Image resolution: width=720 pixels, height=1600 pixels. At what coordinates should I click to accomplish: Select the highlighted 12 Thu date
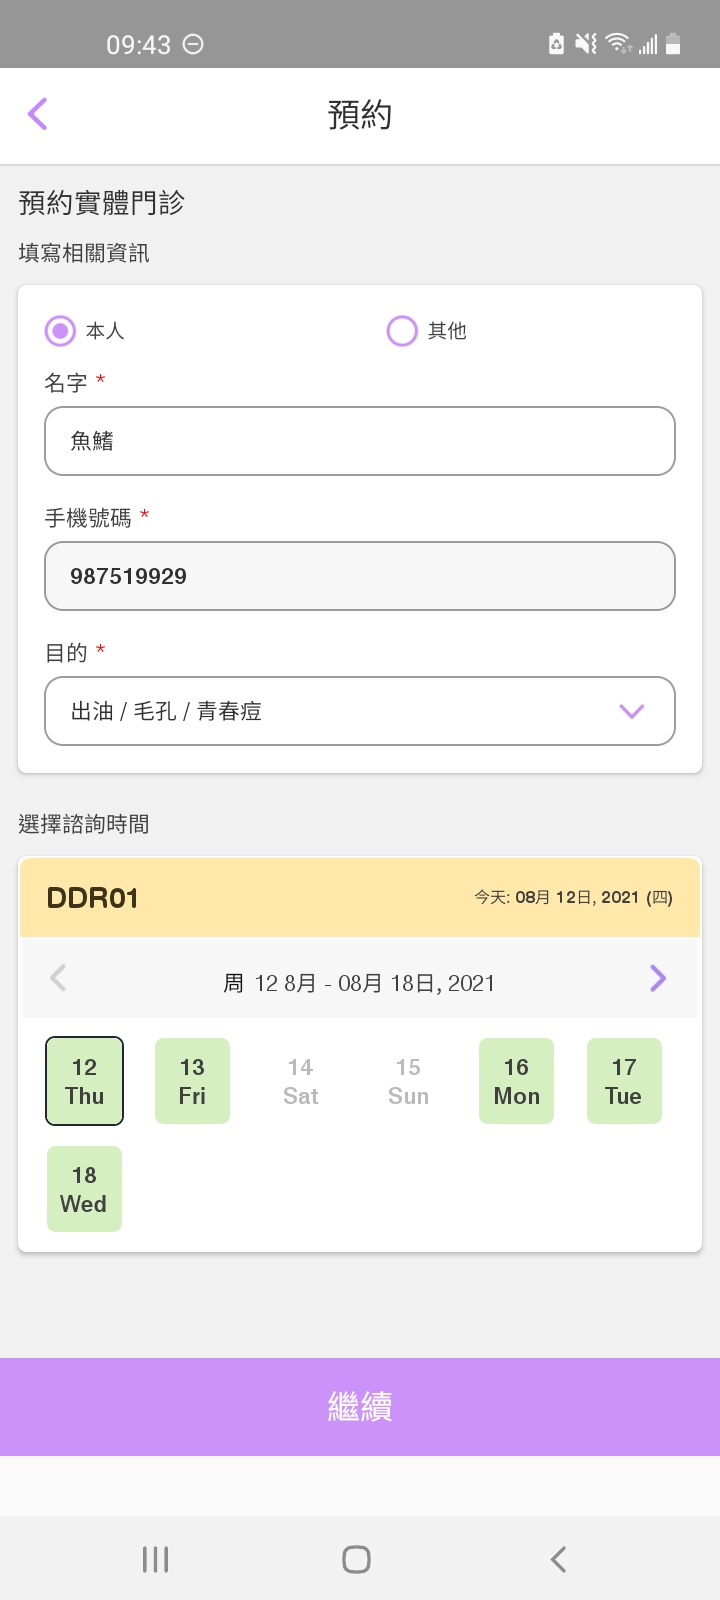click(84, 1081)
